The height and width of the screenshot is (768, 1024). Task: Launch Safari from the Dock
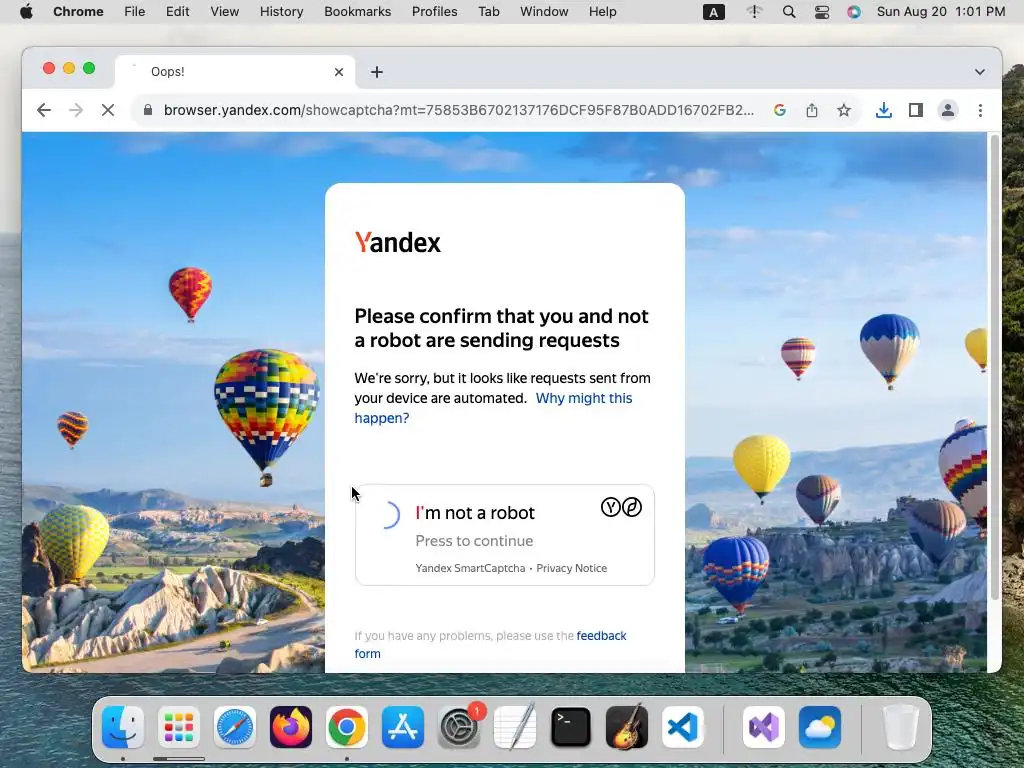235,727
